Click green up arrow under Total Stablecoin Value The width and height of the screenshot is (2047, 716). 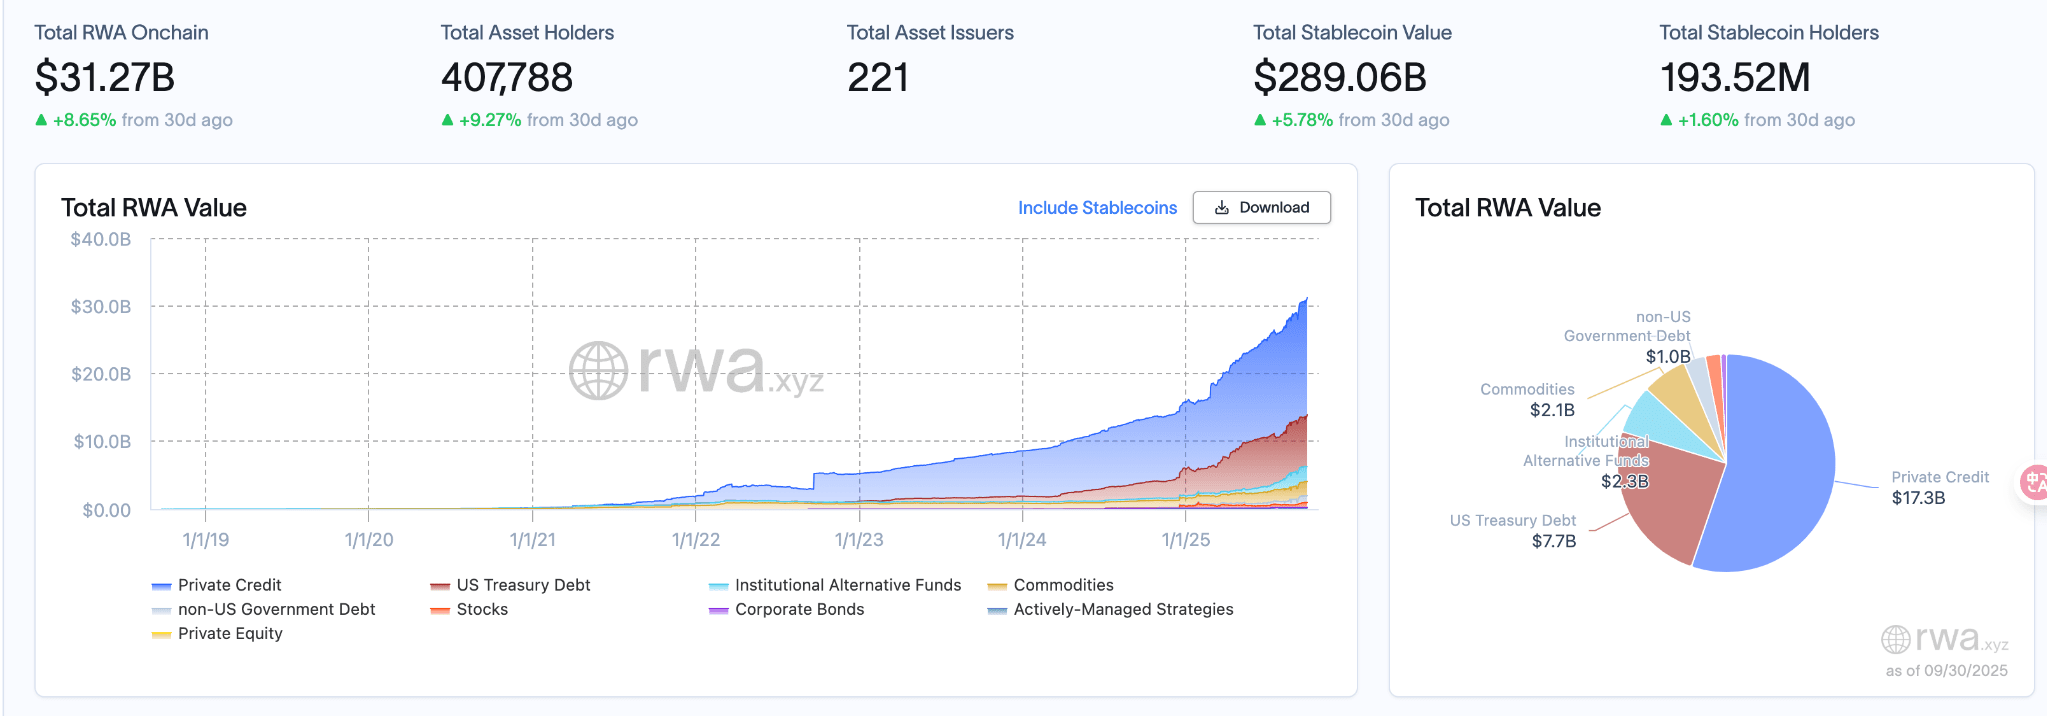[1260, 120]
